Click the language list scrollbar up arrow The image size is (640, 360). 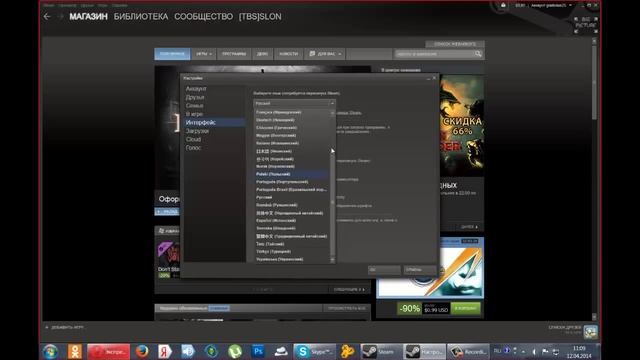(332, 112)
